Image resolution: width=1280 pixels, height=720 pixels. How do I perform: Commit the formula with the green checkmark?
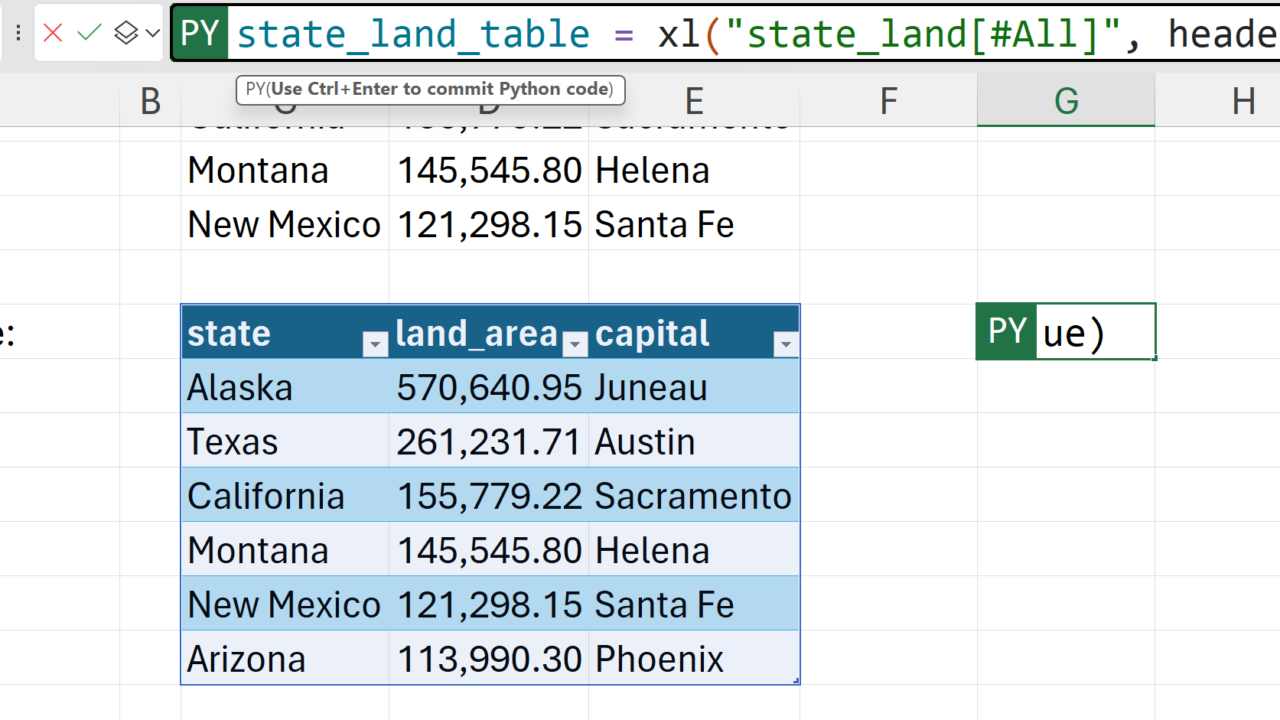click(90, 33)
